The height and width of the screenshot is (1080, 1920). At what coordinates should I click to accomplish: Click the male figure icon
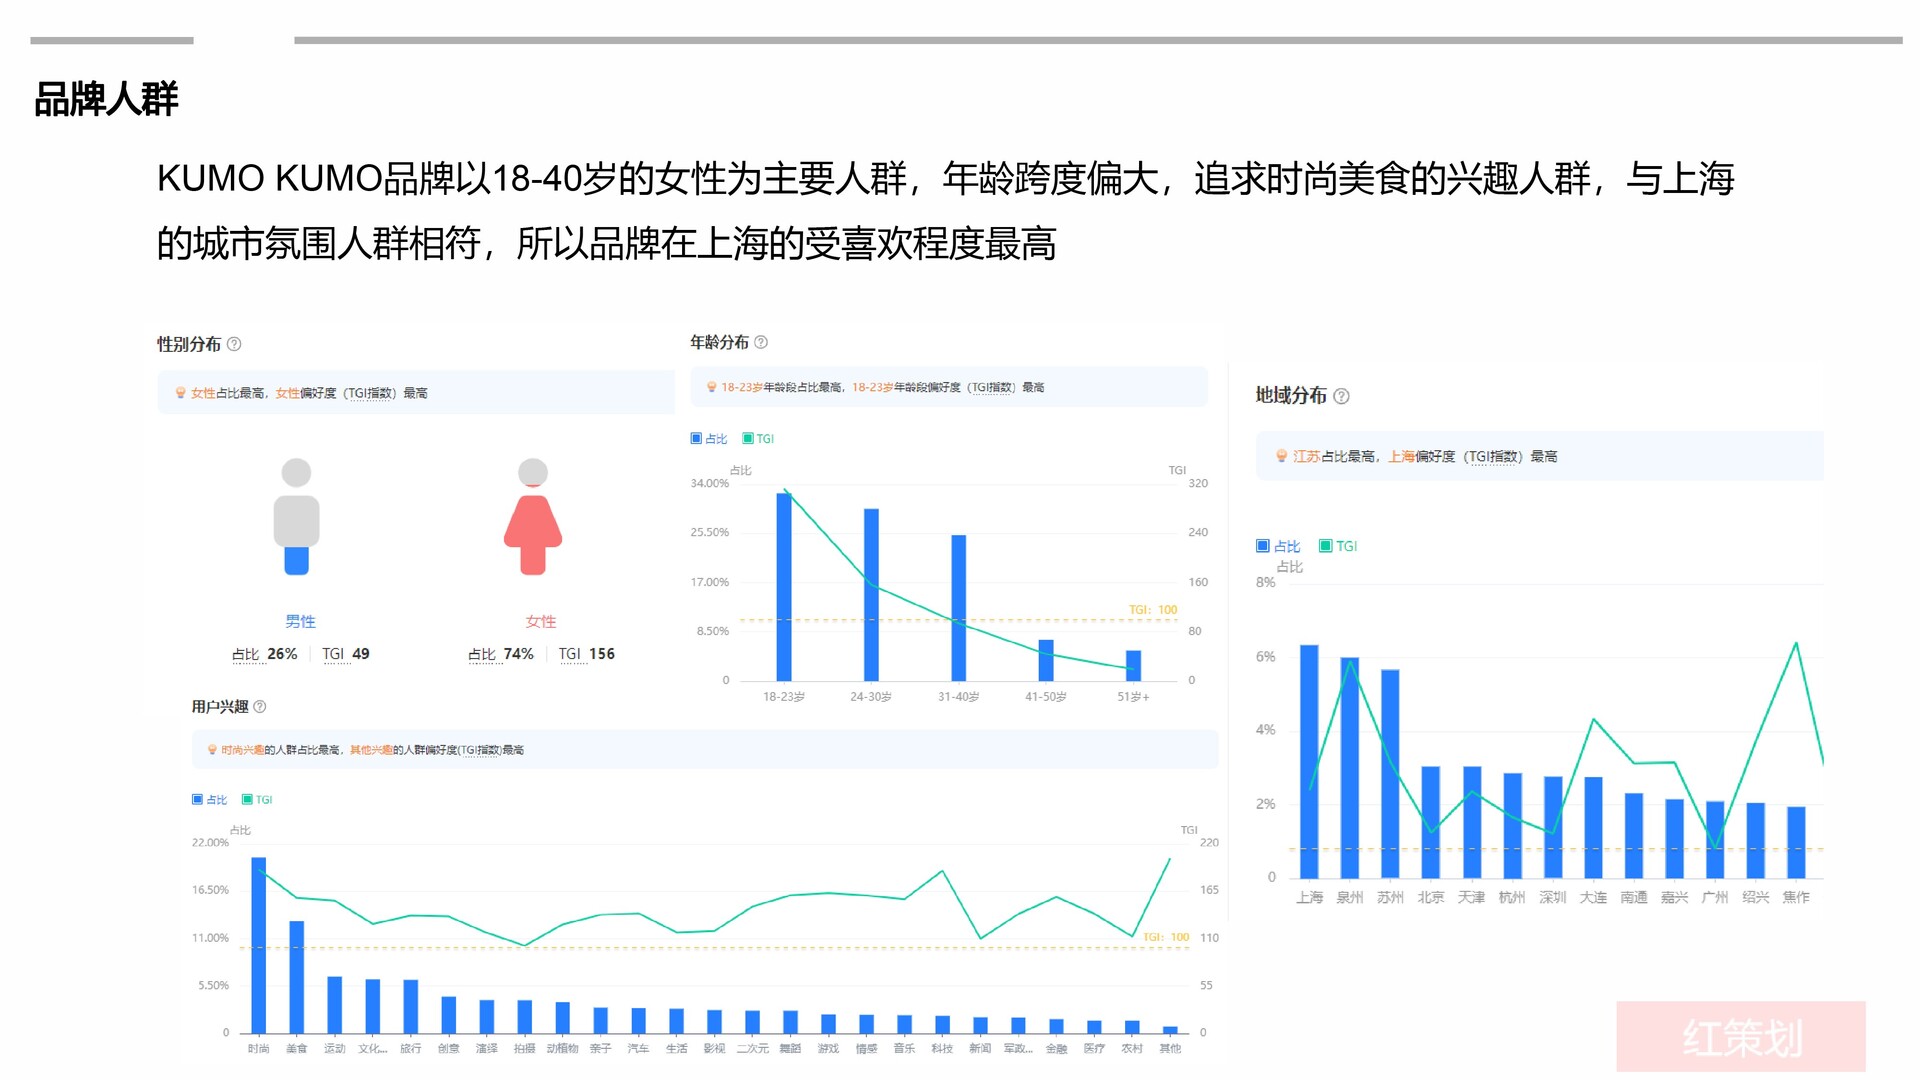pyautogui.click(x=297, y=516)
